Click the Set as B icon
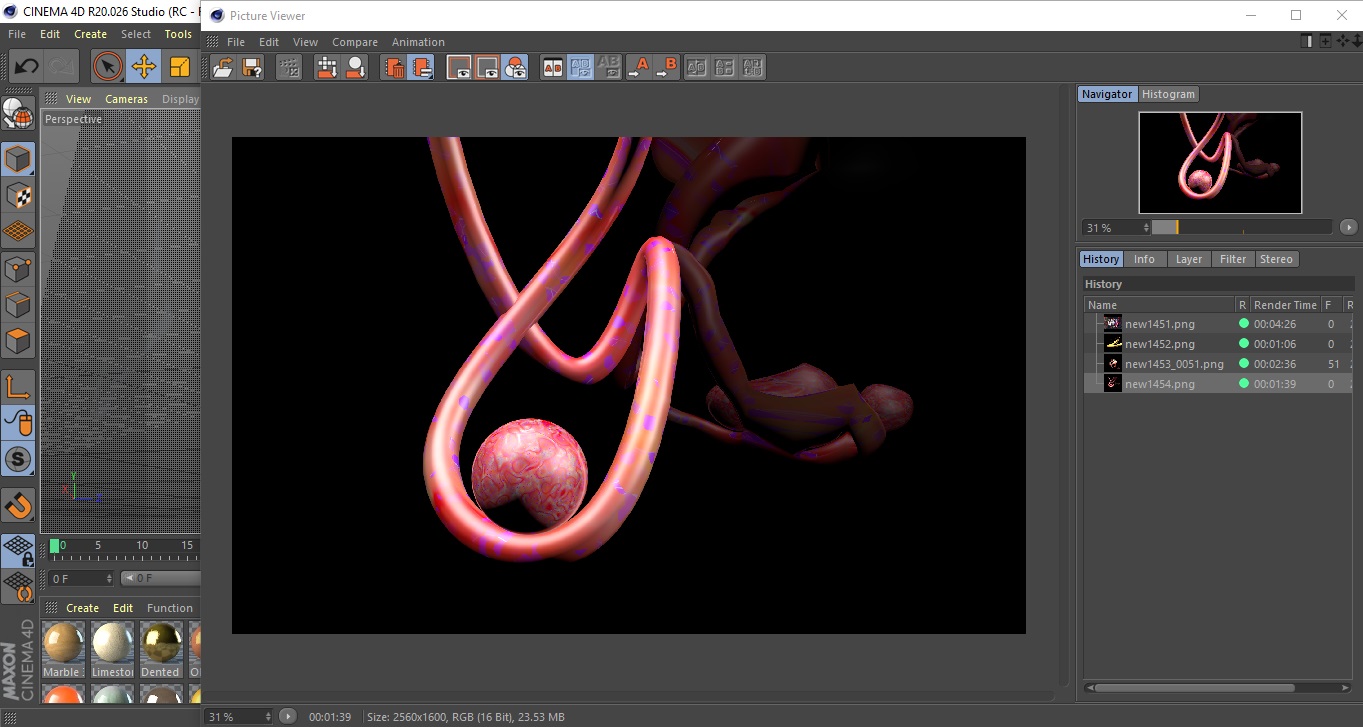 pos(667,68)
